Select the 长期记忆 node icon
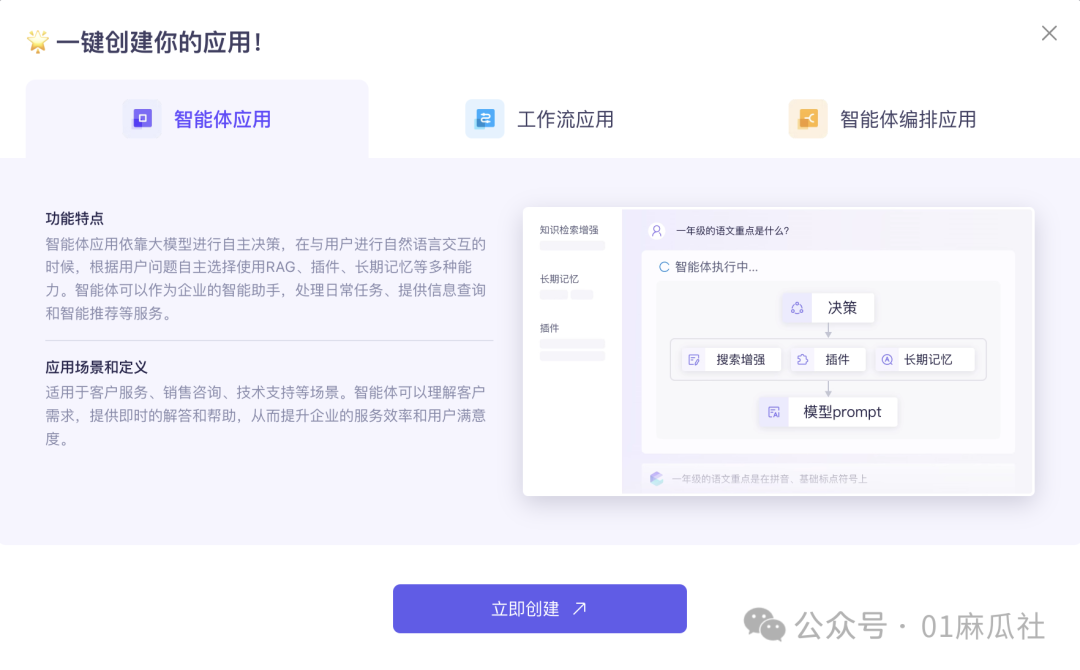1080x670 pixels. point(887,359)
